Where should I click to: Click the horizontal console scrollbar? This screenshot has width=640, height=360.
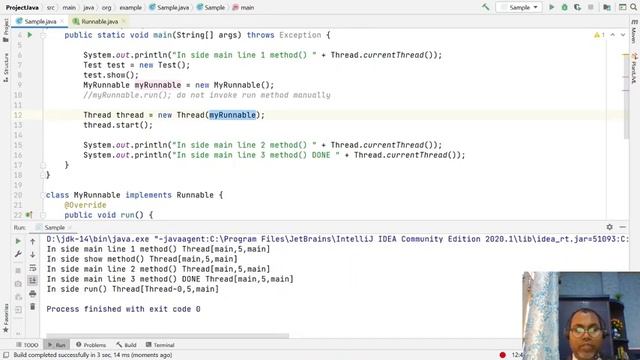(167, 336)
